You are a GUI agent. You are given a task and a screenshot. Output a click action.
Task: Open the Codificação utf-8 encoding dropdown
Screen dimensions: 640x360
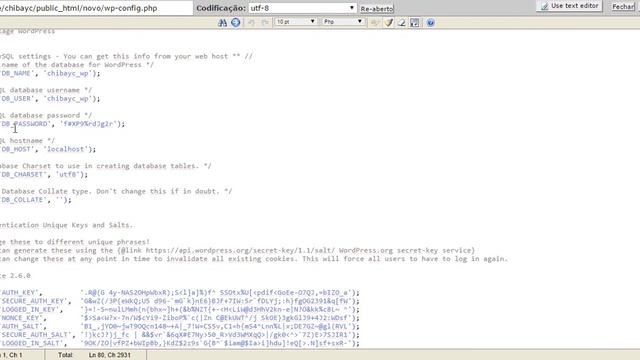pos(302,8)
